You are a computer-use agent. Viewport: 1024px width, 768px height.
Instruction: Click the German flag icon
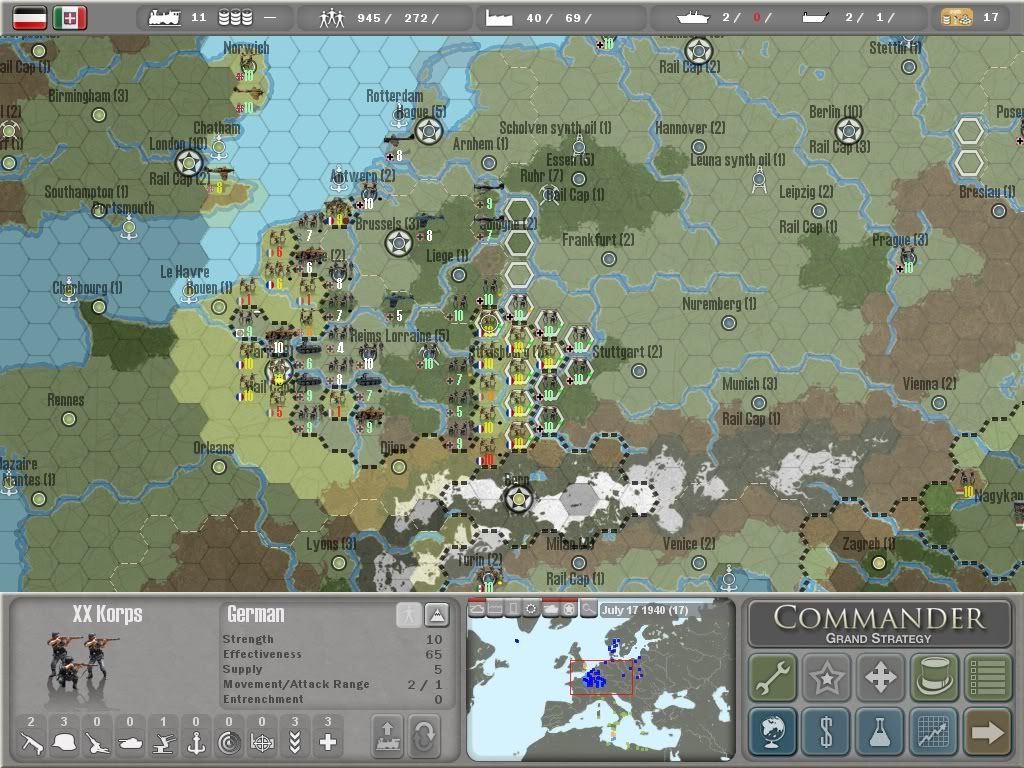click(x=29, y=18)
